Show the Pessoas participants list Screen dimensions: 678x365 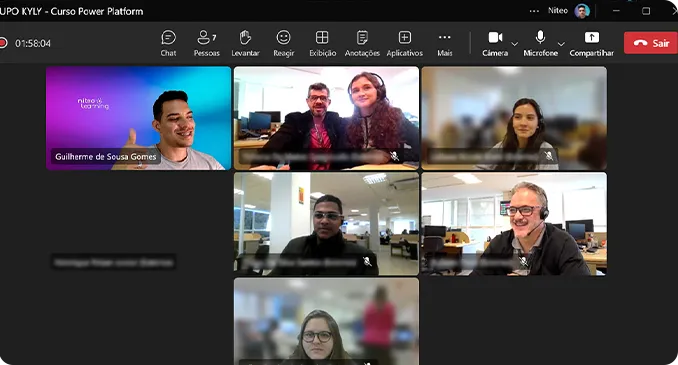click(207, 43)
